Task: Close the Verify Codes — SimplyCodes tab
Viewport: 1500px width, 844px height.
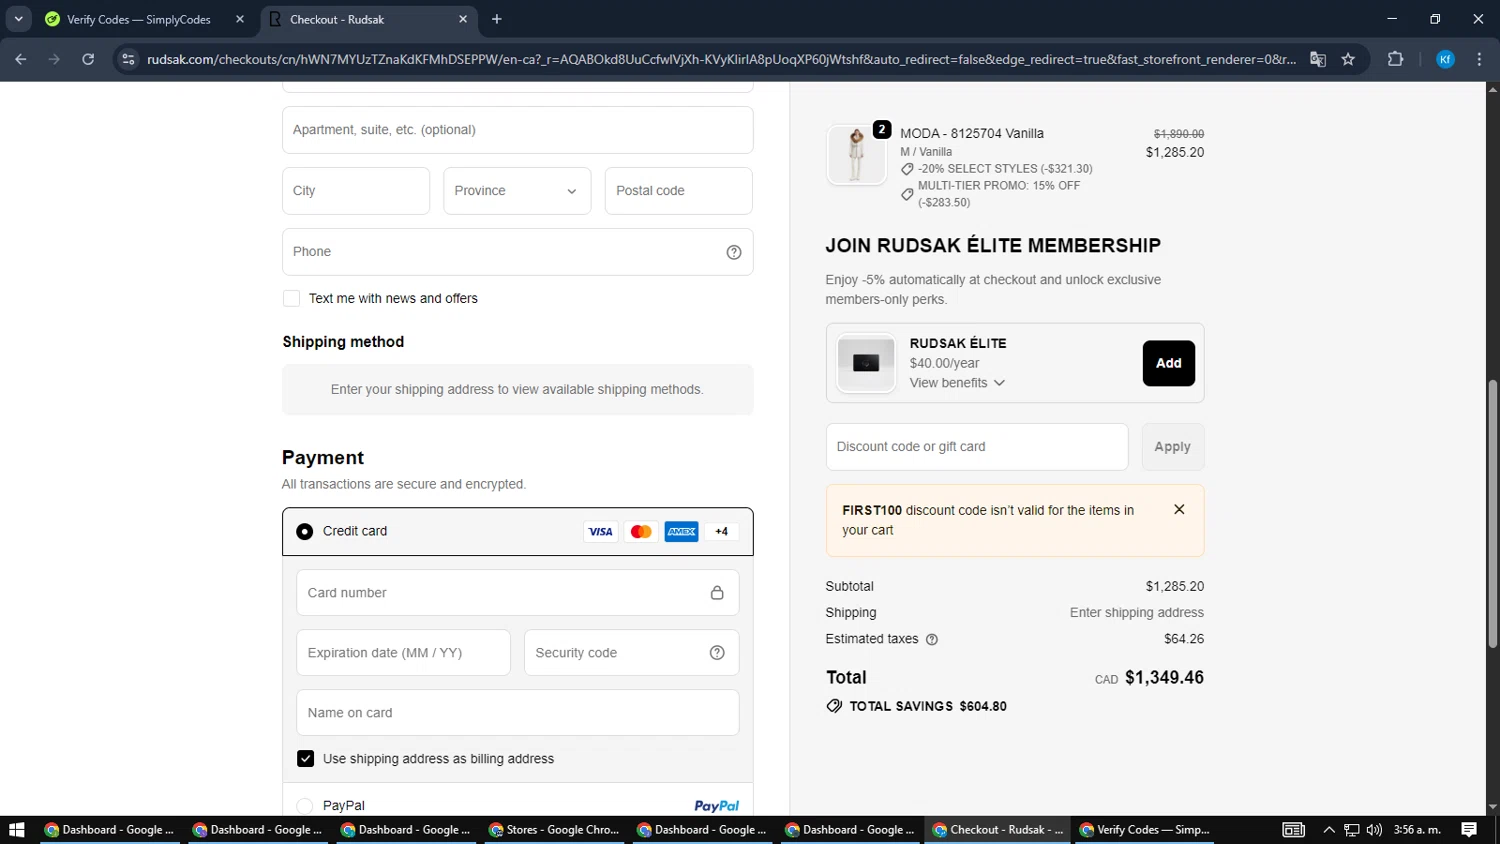Action: [240, 19]
